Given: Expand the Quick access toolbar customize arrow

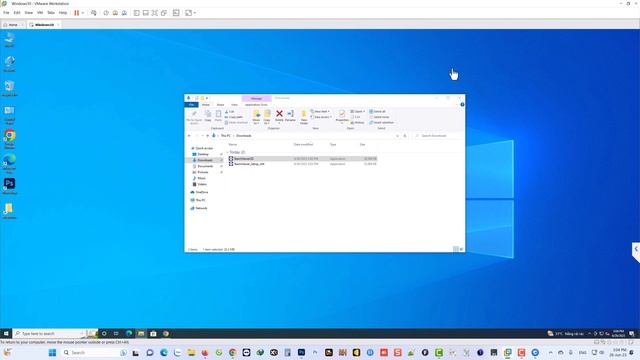Looking at the screenshot, I should (x=207, y=98).
